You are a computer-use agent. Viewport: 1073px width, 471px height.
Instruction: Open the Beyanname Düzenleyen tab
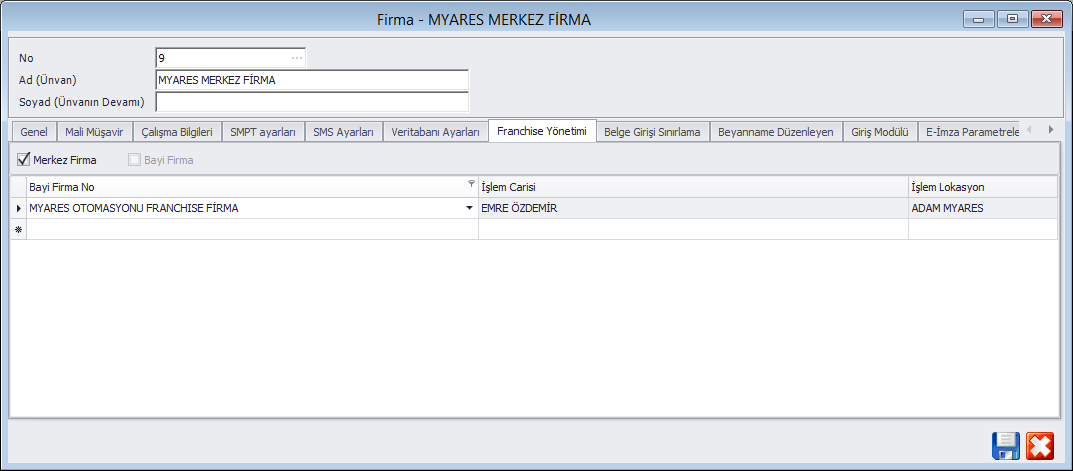pos(775,132)
